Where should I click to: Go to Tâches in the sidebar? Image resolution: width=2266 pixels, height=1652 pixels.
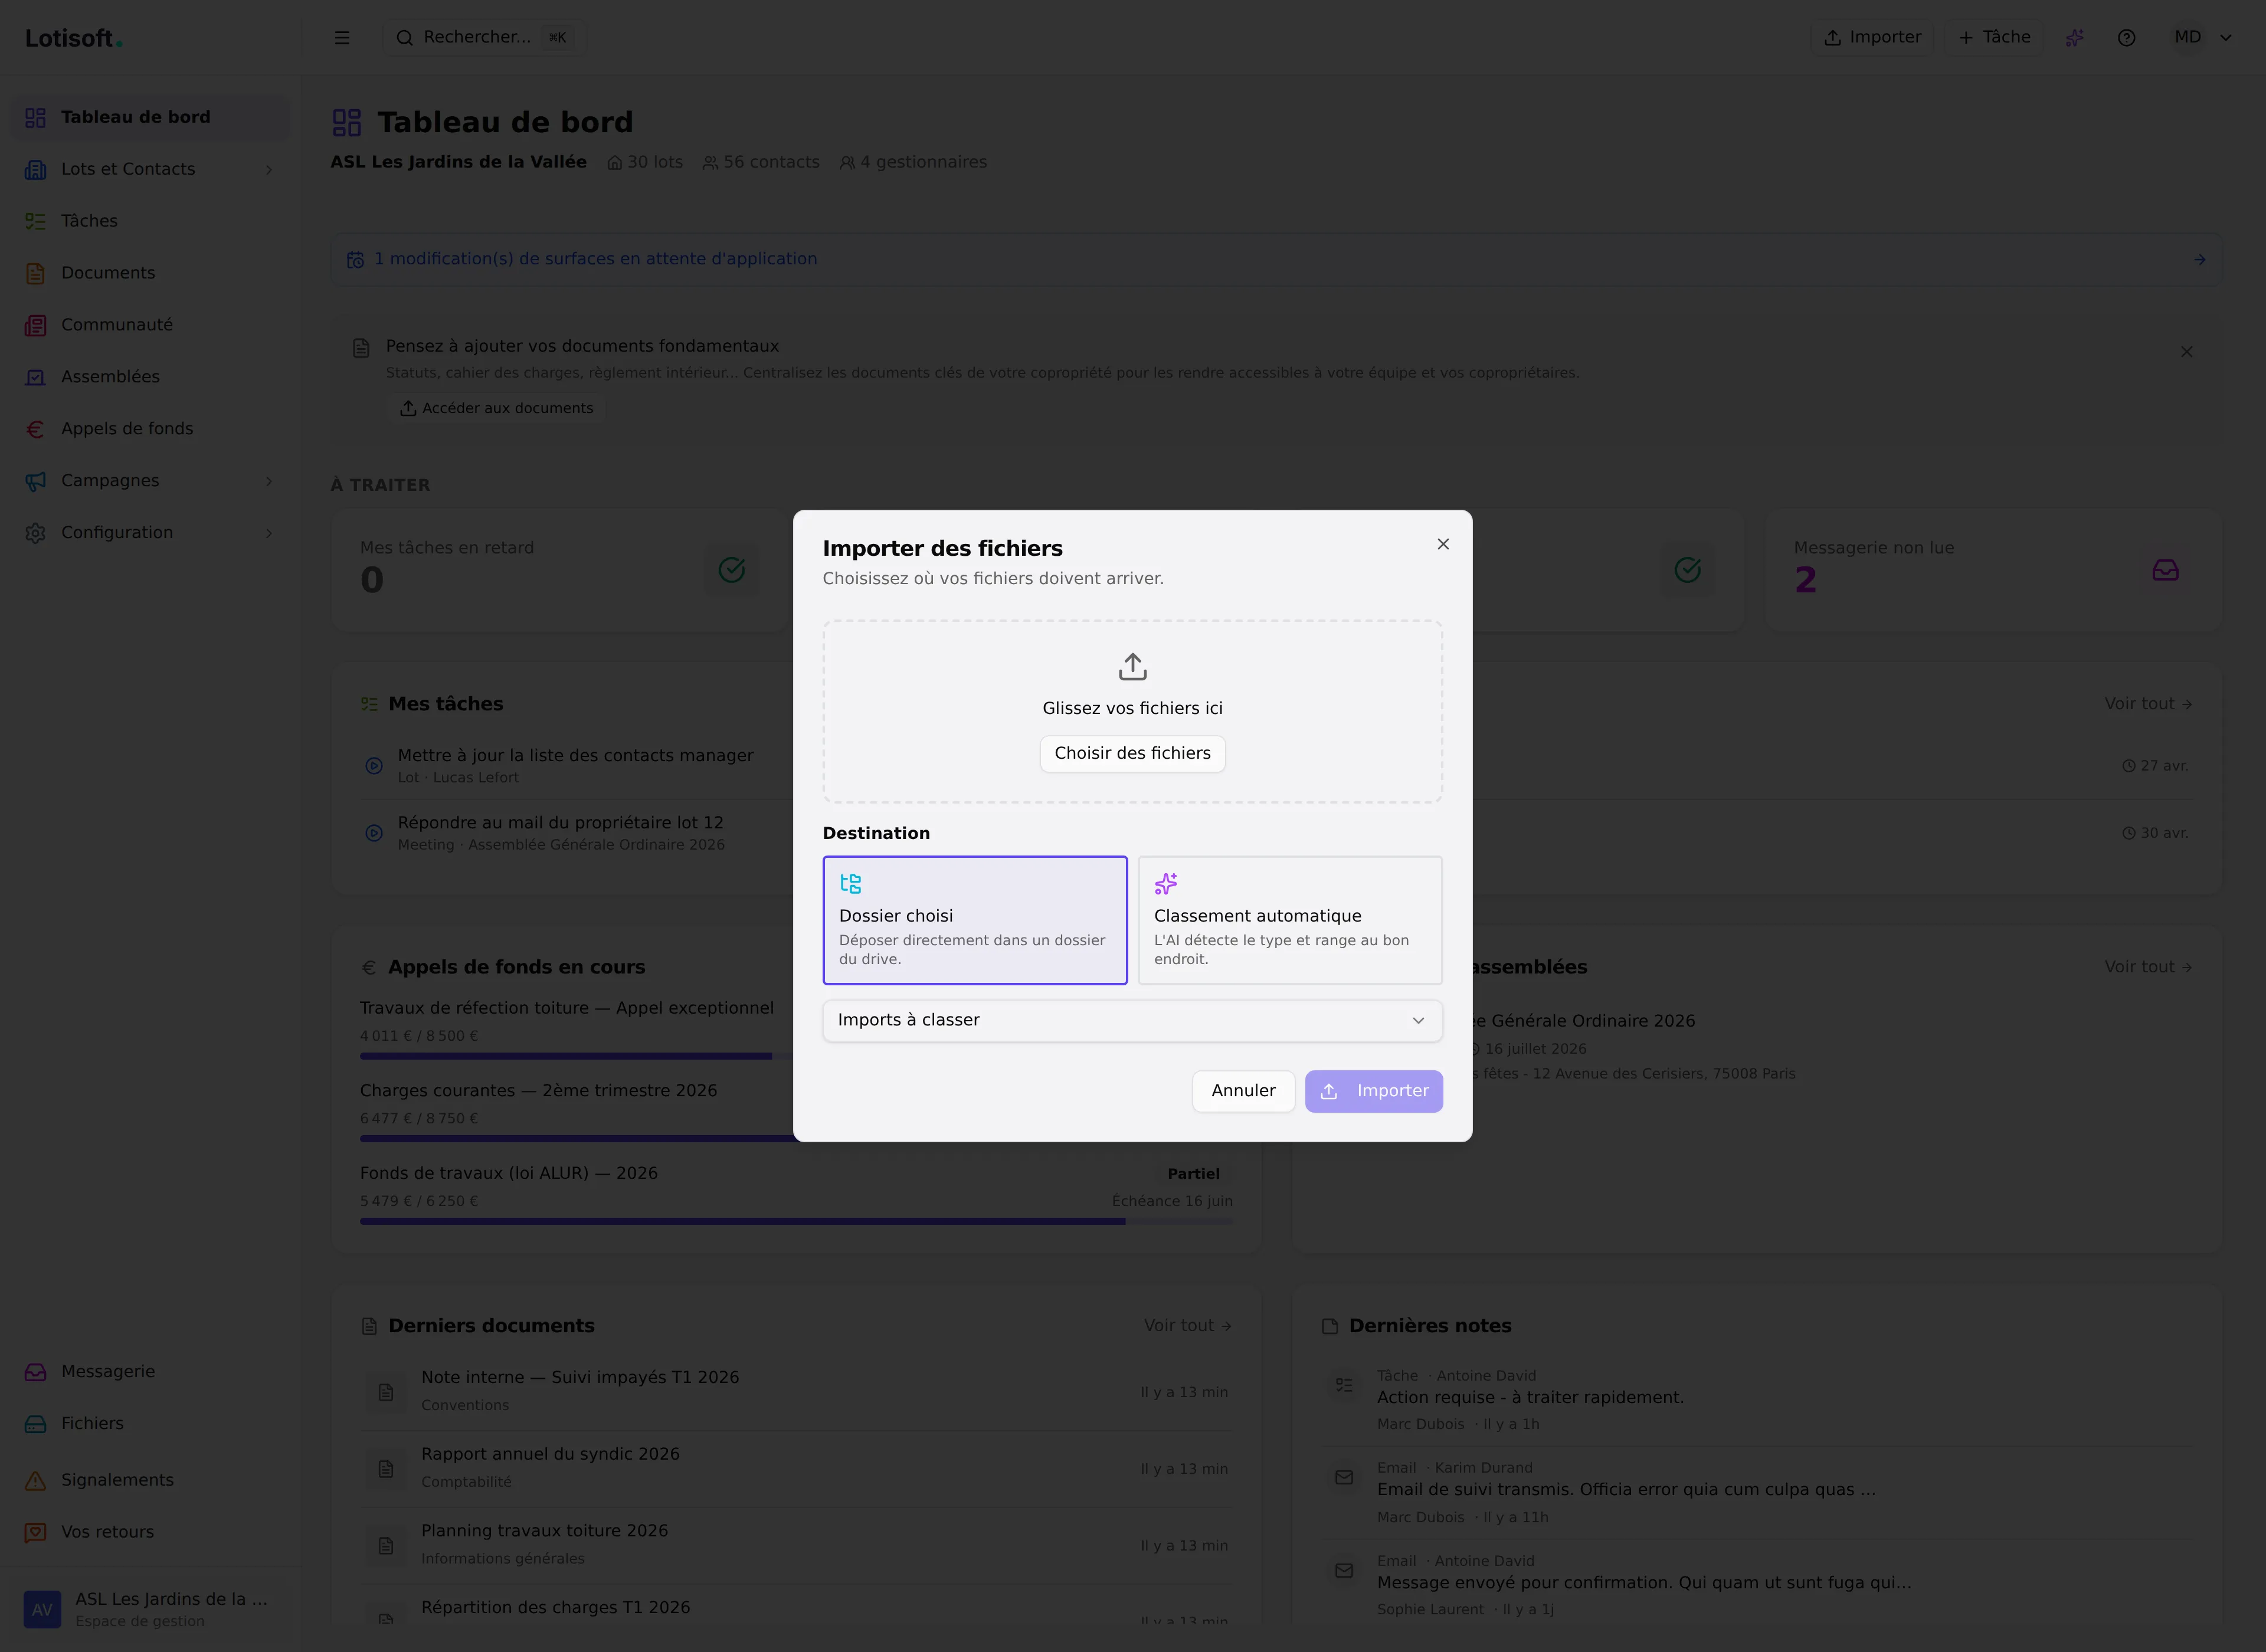point(150,221)
